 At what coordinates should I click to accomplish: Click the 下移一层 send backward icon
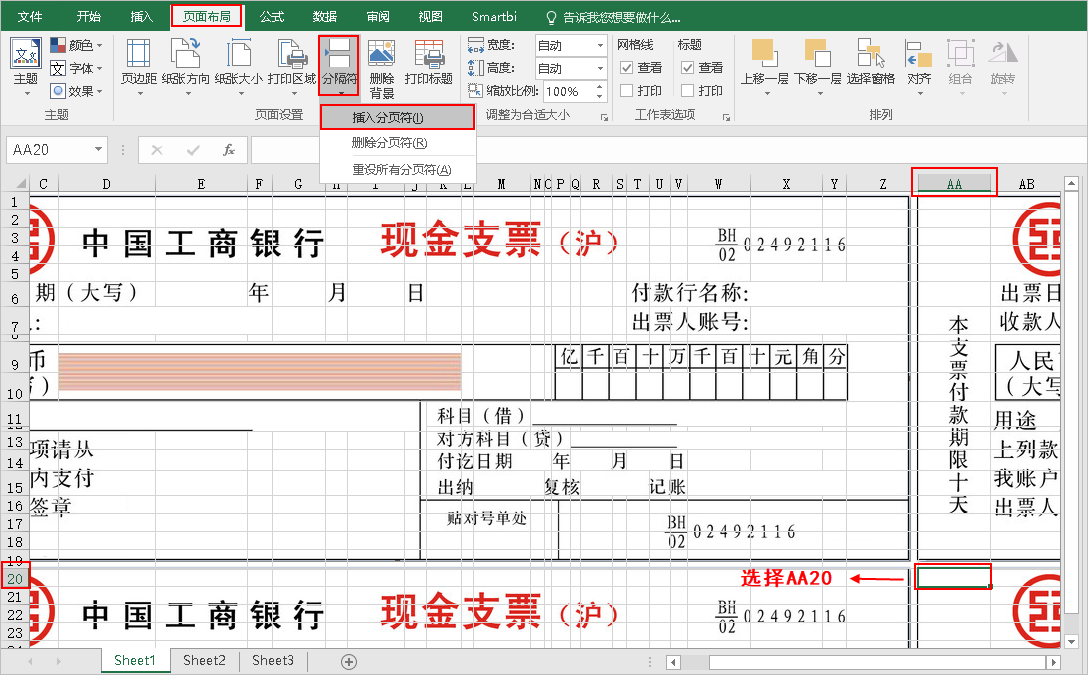(817, 66)
